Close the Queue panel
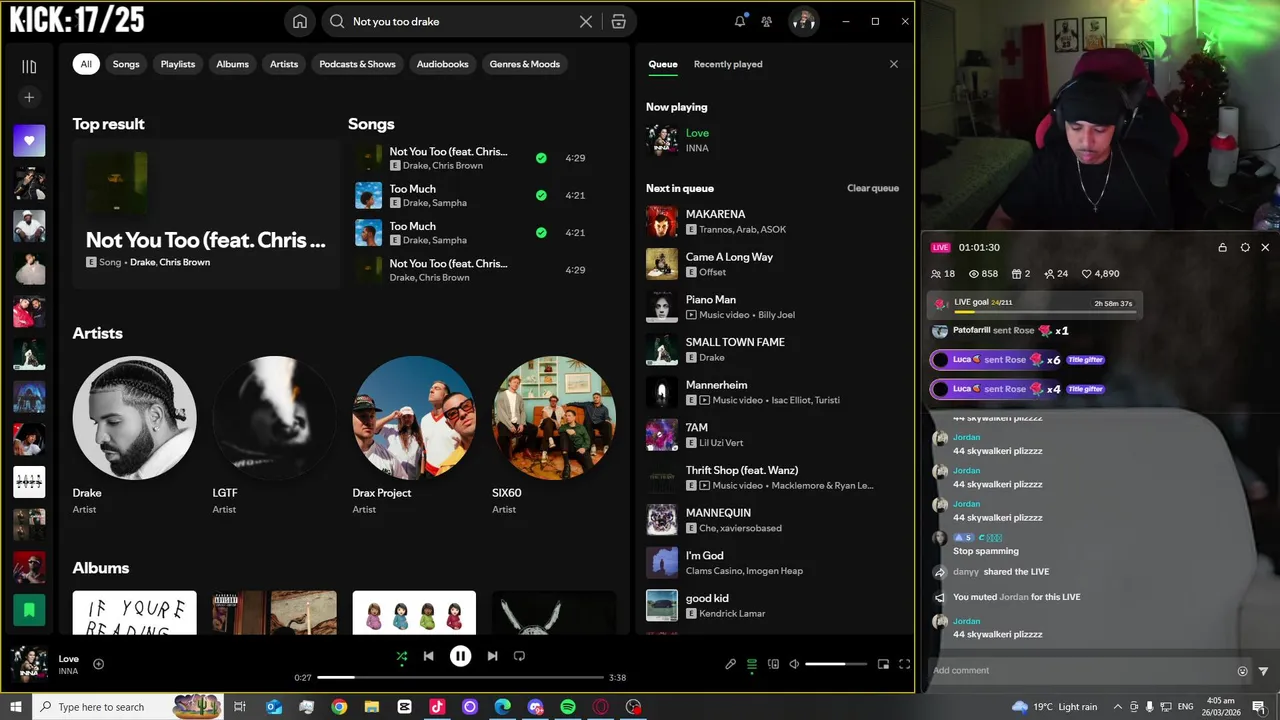Viewport: 1280px width, 720px height. (x=894, y=64)
